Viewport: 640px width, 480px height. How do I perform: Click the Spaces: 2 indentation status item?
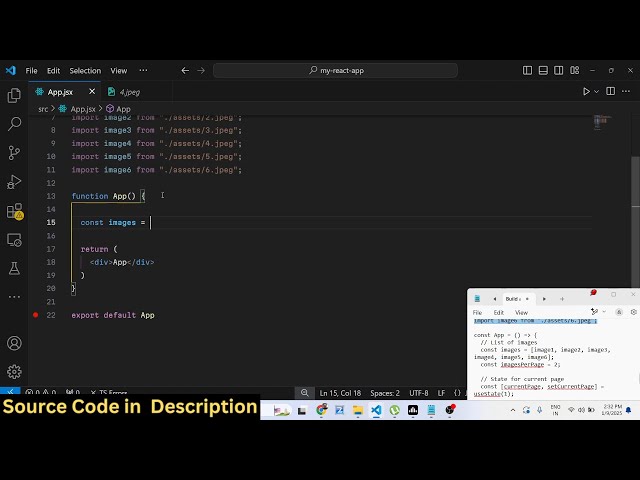(384, 393)
